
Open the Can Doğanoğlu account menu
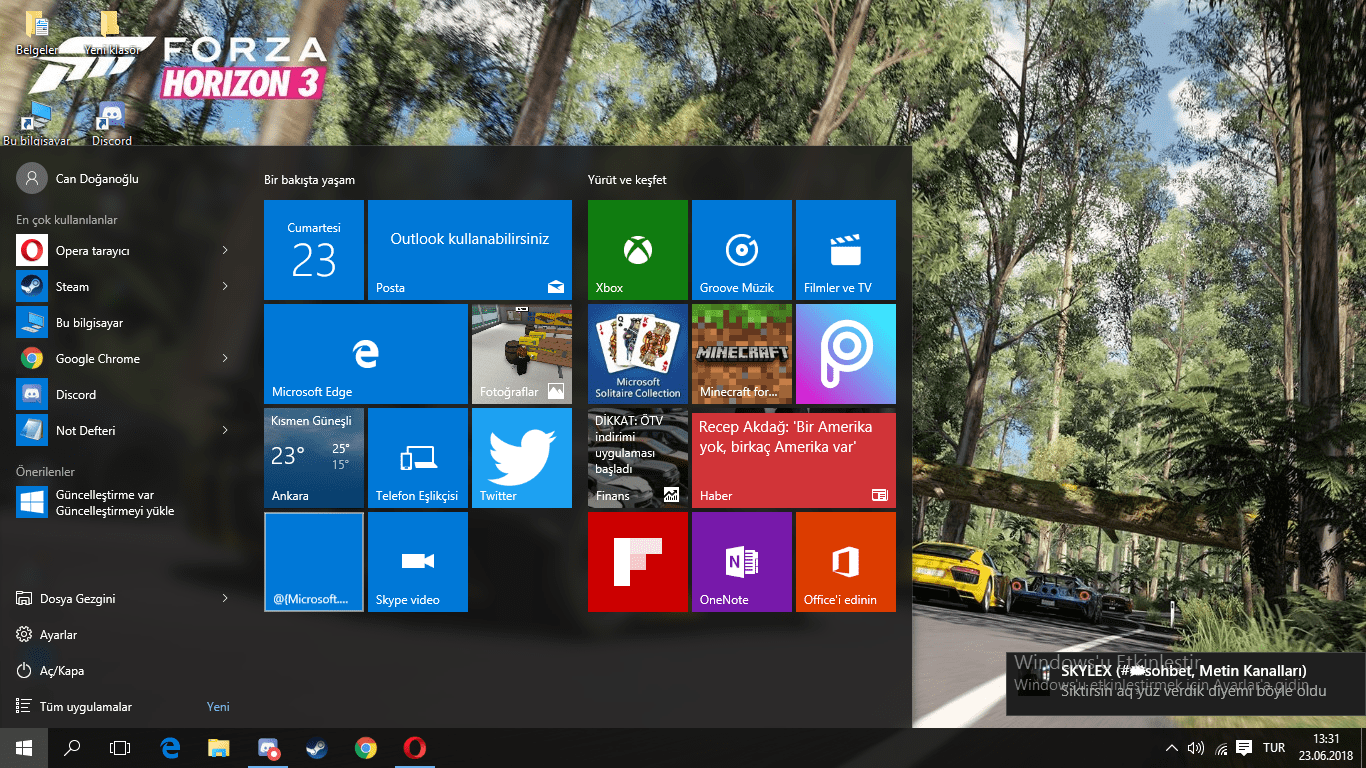coord(78,178)
